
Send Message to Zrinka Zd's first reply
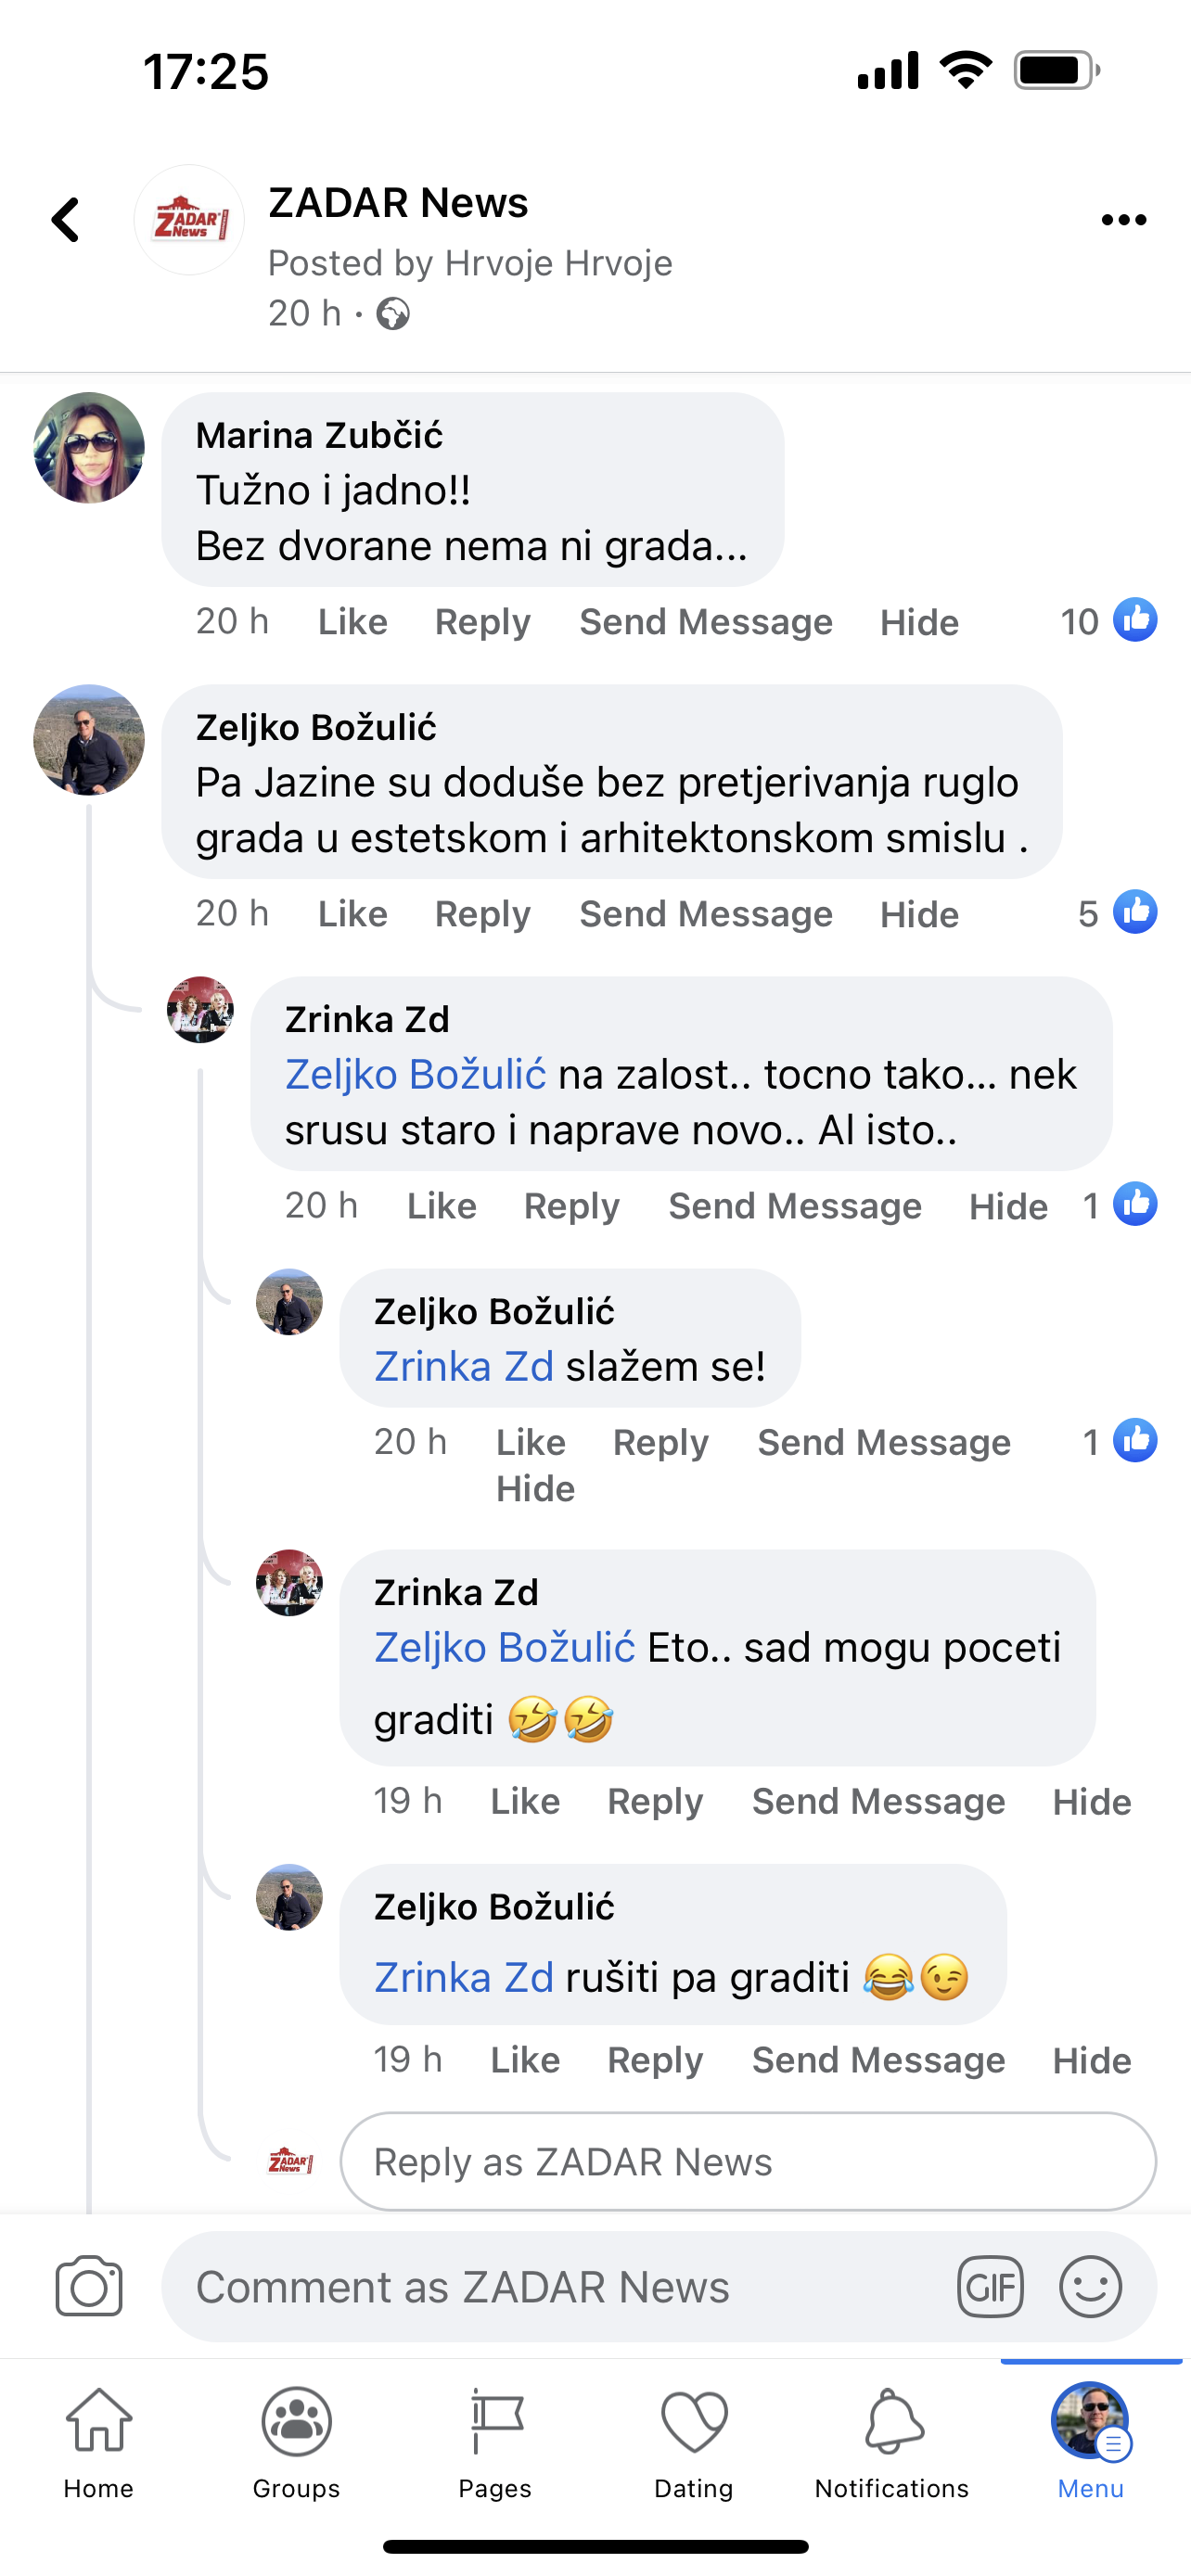(795, 1206)
